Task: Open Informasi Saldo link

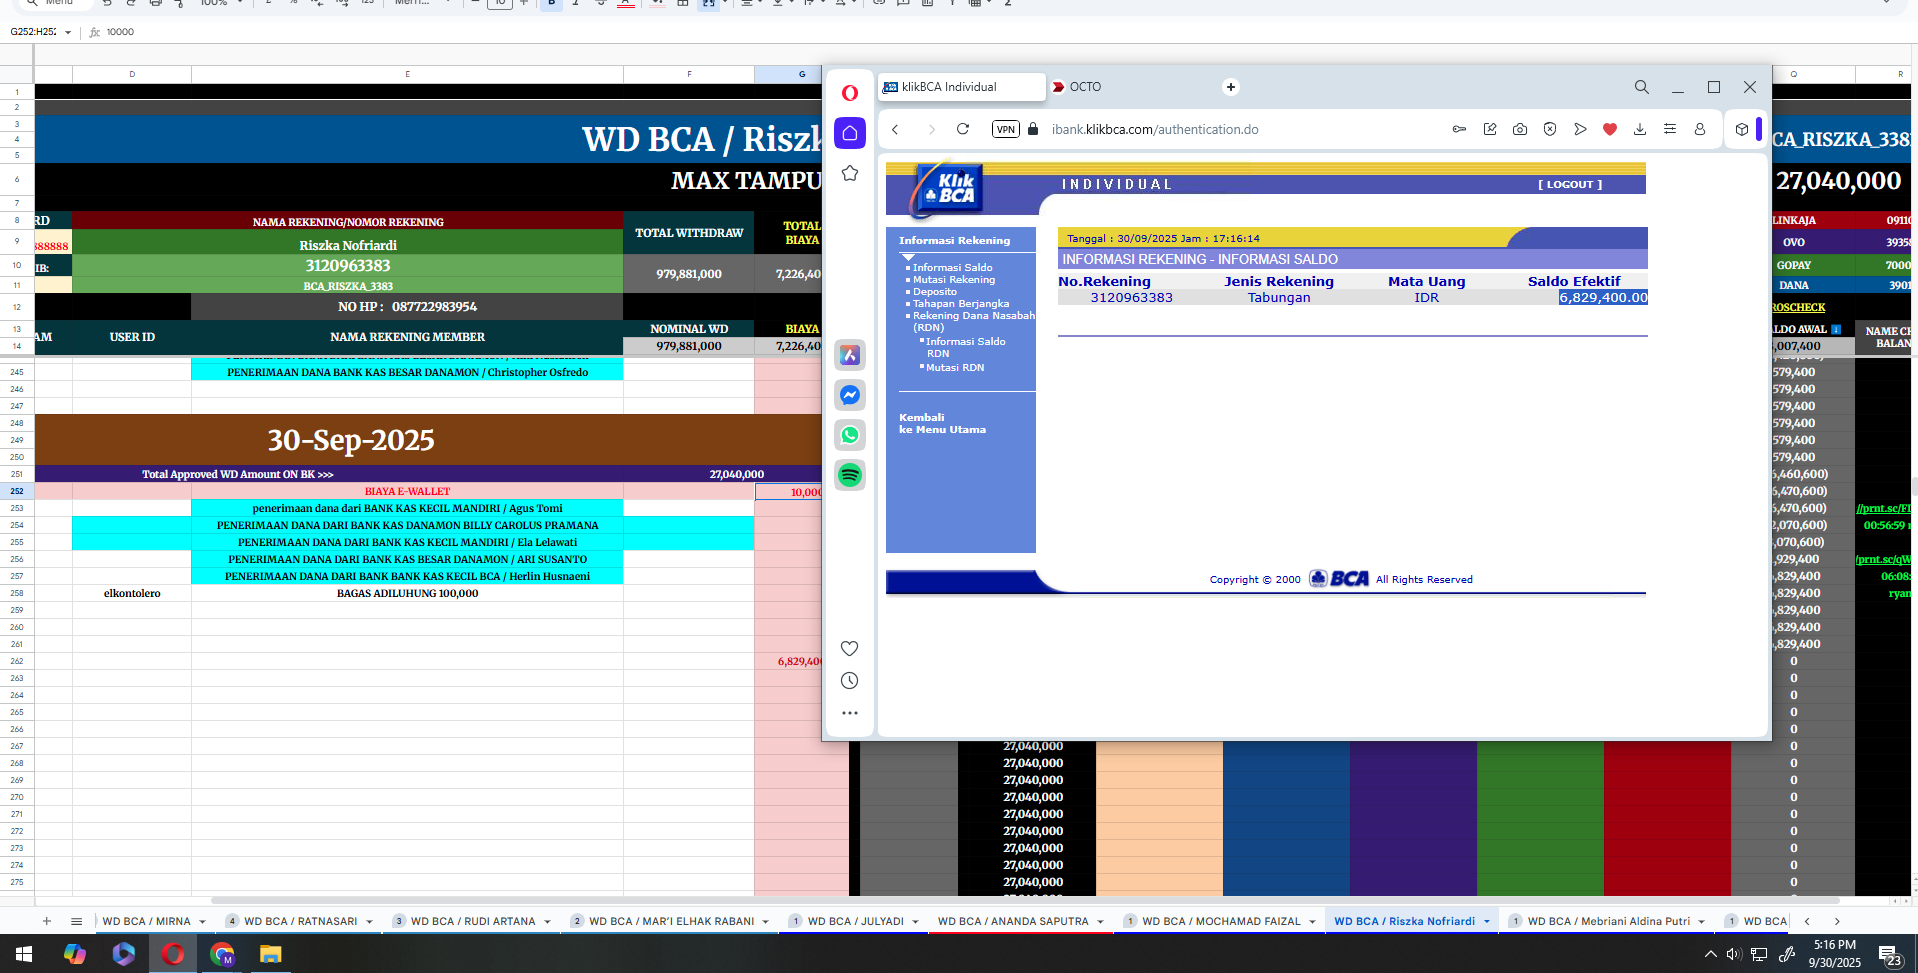Action: (x=952, y=267)
